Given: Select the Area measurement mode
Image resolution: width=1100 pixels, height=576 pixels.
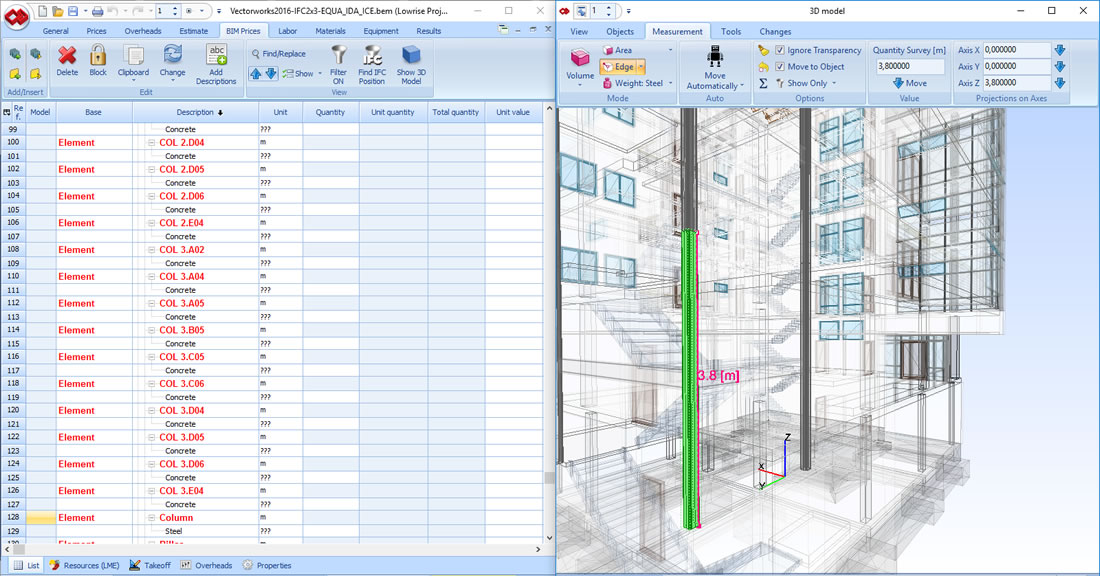Looking at the screenshot, I should tap(617, 51).
